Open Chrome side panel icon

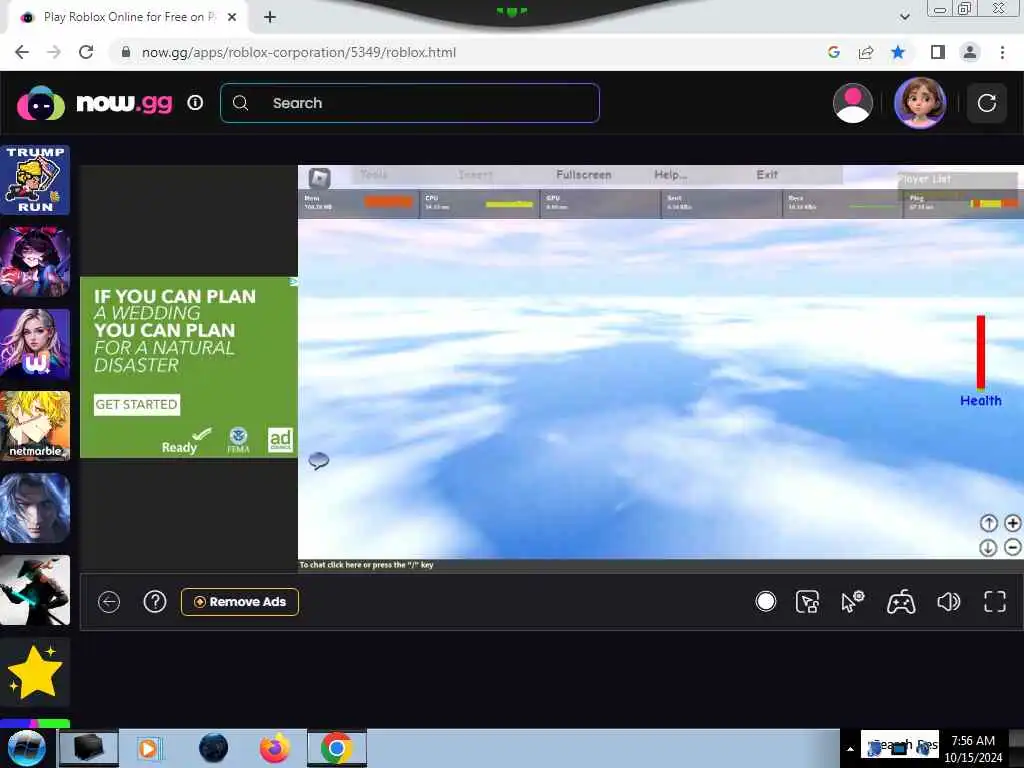pyautogui.click(x=938, y=52)
